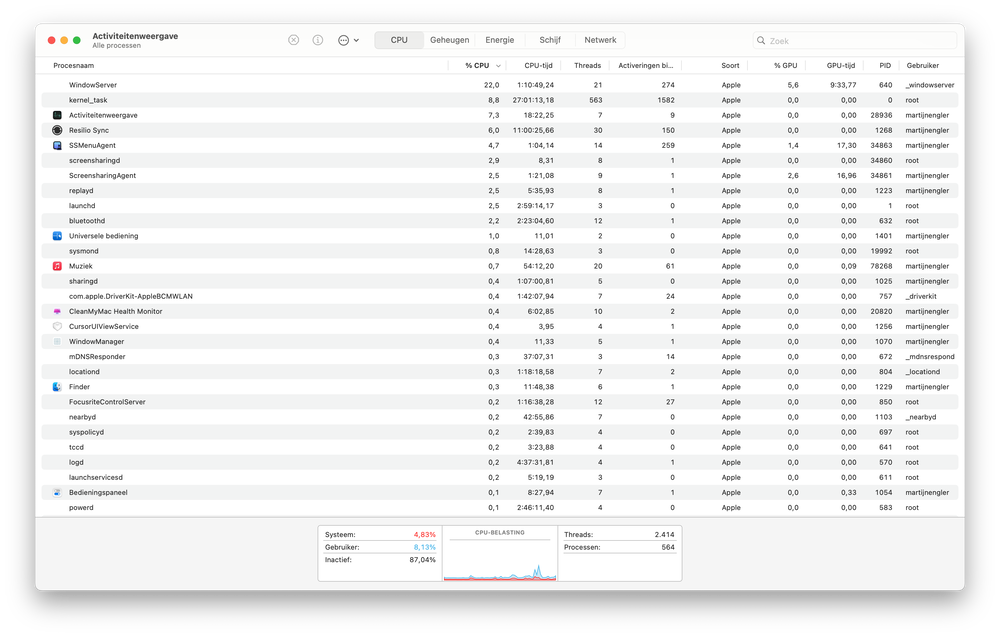Click into the Zoek search field
1000x637 pixels.
point(855,40)
